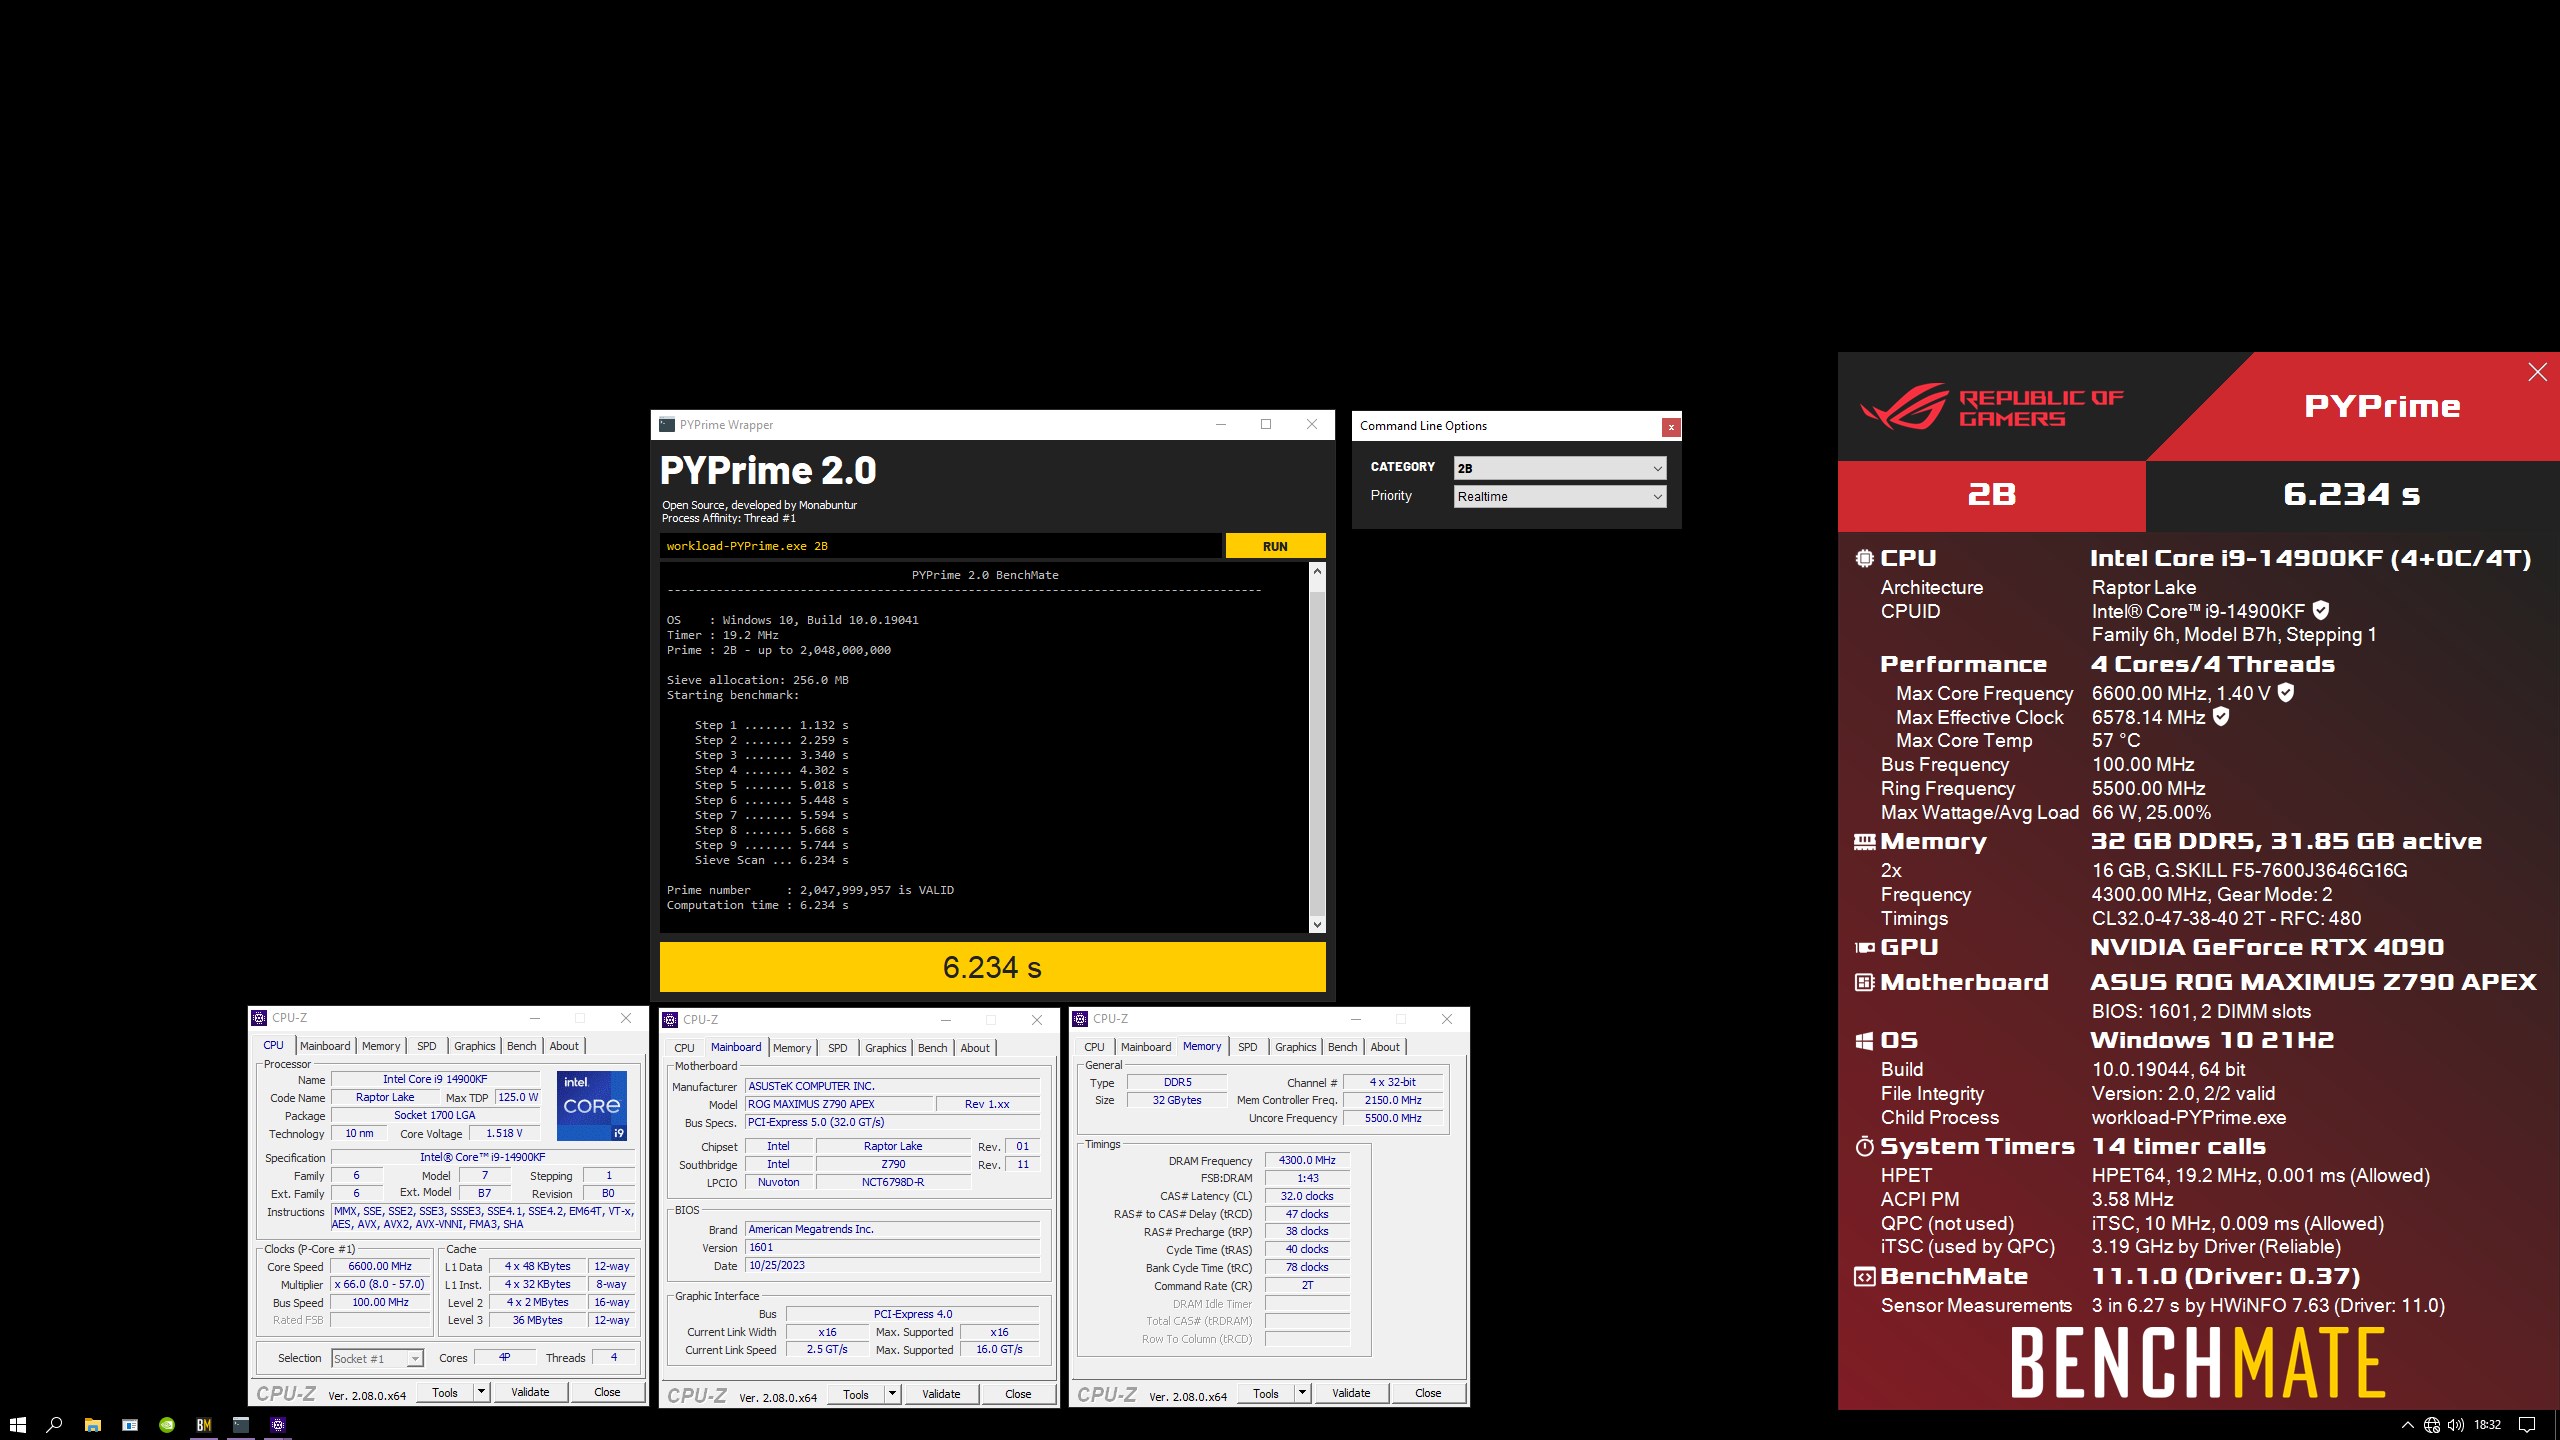Click the Motherboard icon in BenchMate panel
2560x1440 pixels.
point(1864,982)
